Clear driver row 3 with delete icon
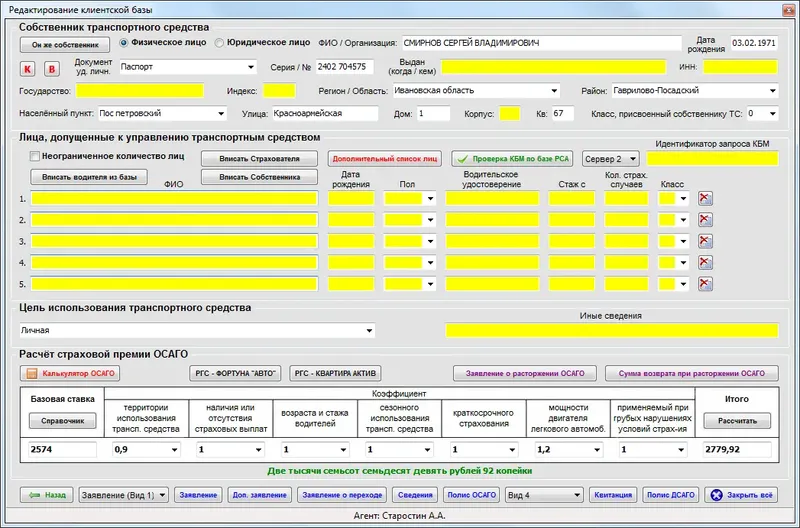Image resolution: width=800 pixels, height=528 pixels. click(x=706, y=241)
